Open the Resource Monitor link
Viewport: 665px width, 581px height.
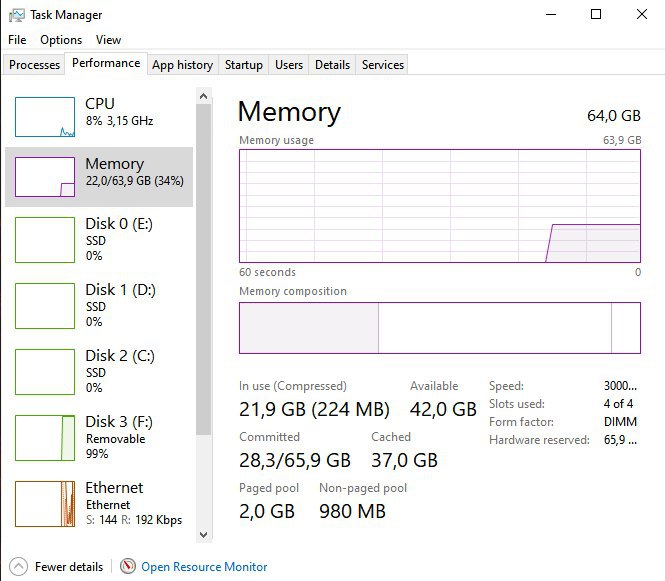[x=204, y=566]
